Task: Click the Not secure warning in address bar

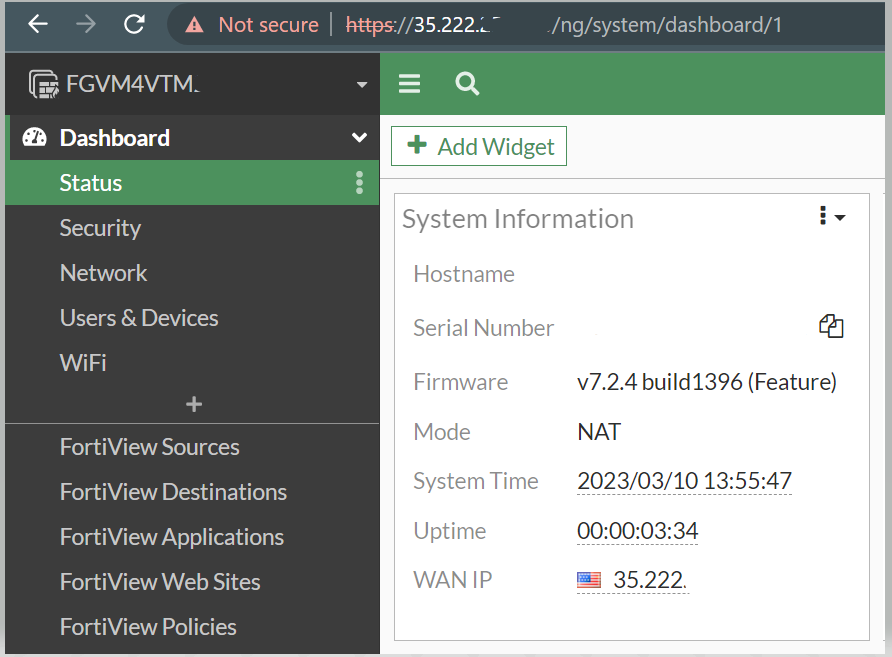Action: click(248, 24)
